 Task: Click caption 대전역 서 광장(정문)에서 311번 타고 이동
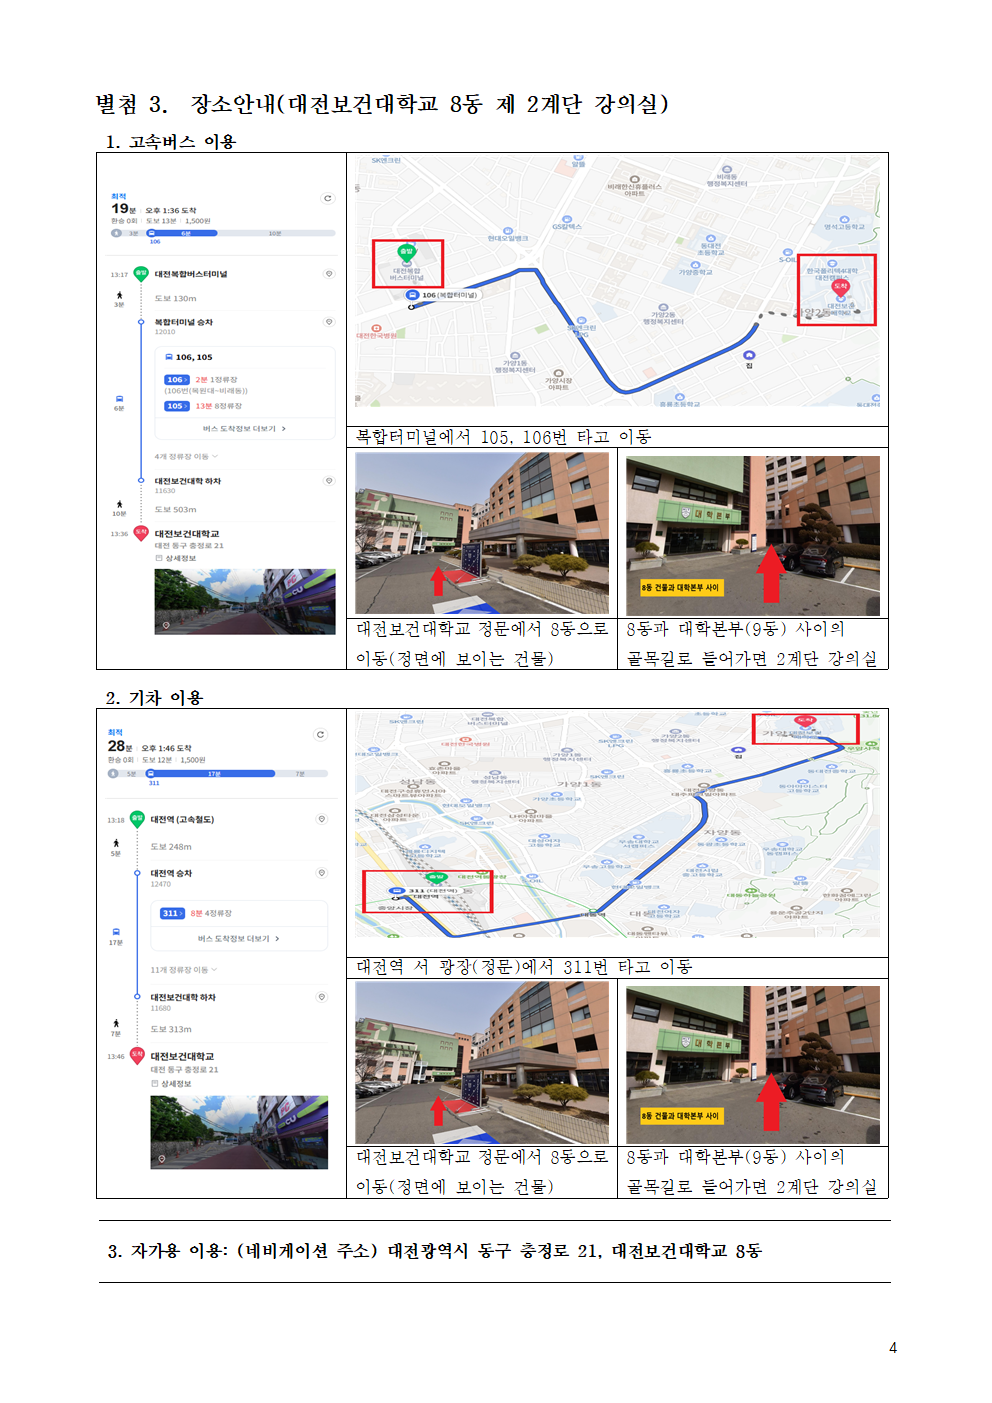pos(524,967)
